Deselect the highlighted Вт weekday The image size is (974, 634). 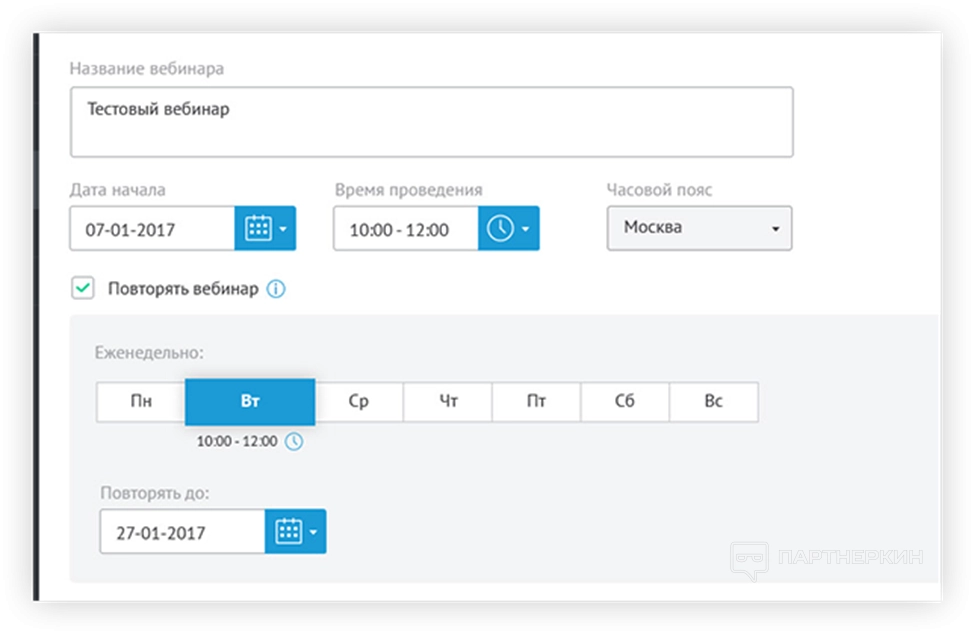pyautogui.click(x=250, y=402)
